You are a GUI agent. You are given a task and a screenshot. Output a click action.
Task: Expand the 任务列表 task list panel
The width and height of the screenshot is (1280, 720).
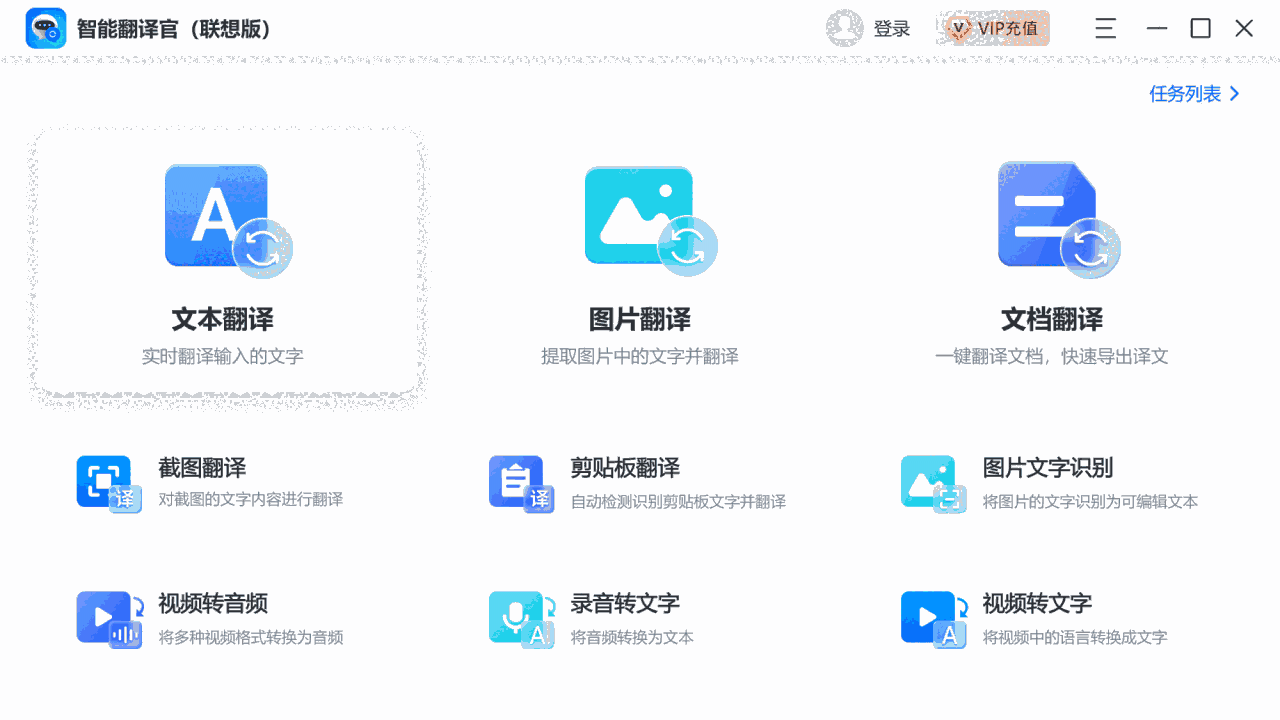coord(1188,94)
